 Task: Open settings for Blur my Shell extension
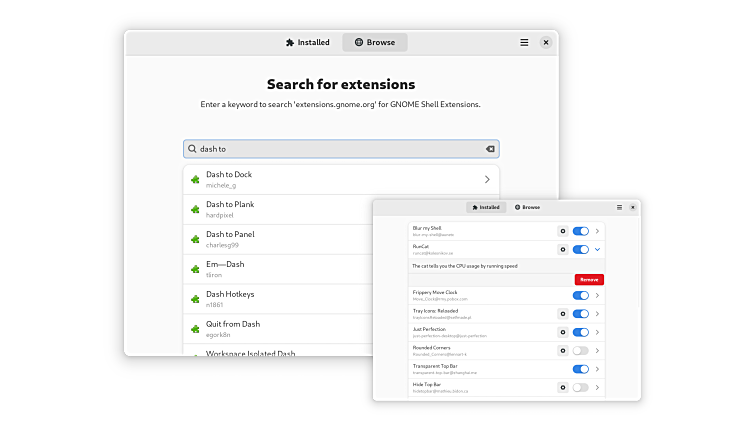pyautogui.click(x=563, y=231)
